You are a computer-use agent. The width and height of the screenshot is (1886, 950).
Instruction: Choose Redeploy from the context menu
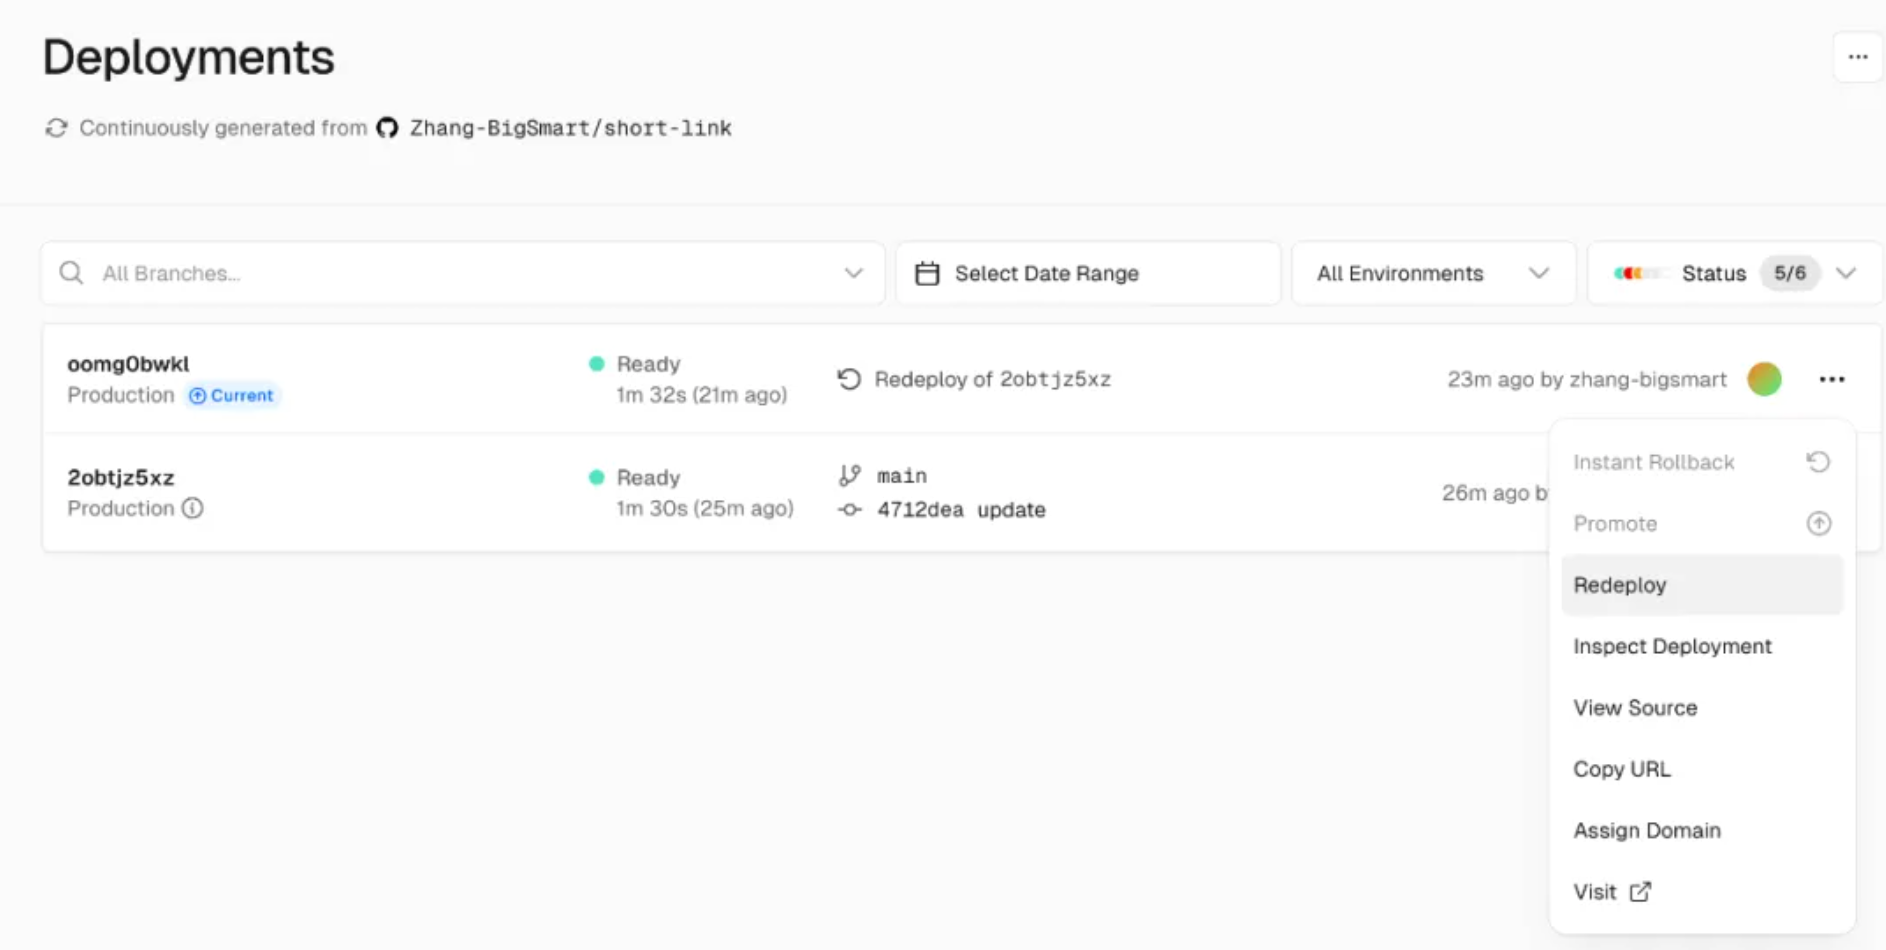(1702, 585)
